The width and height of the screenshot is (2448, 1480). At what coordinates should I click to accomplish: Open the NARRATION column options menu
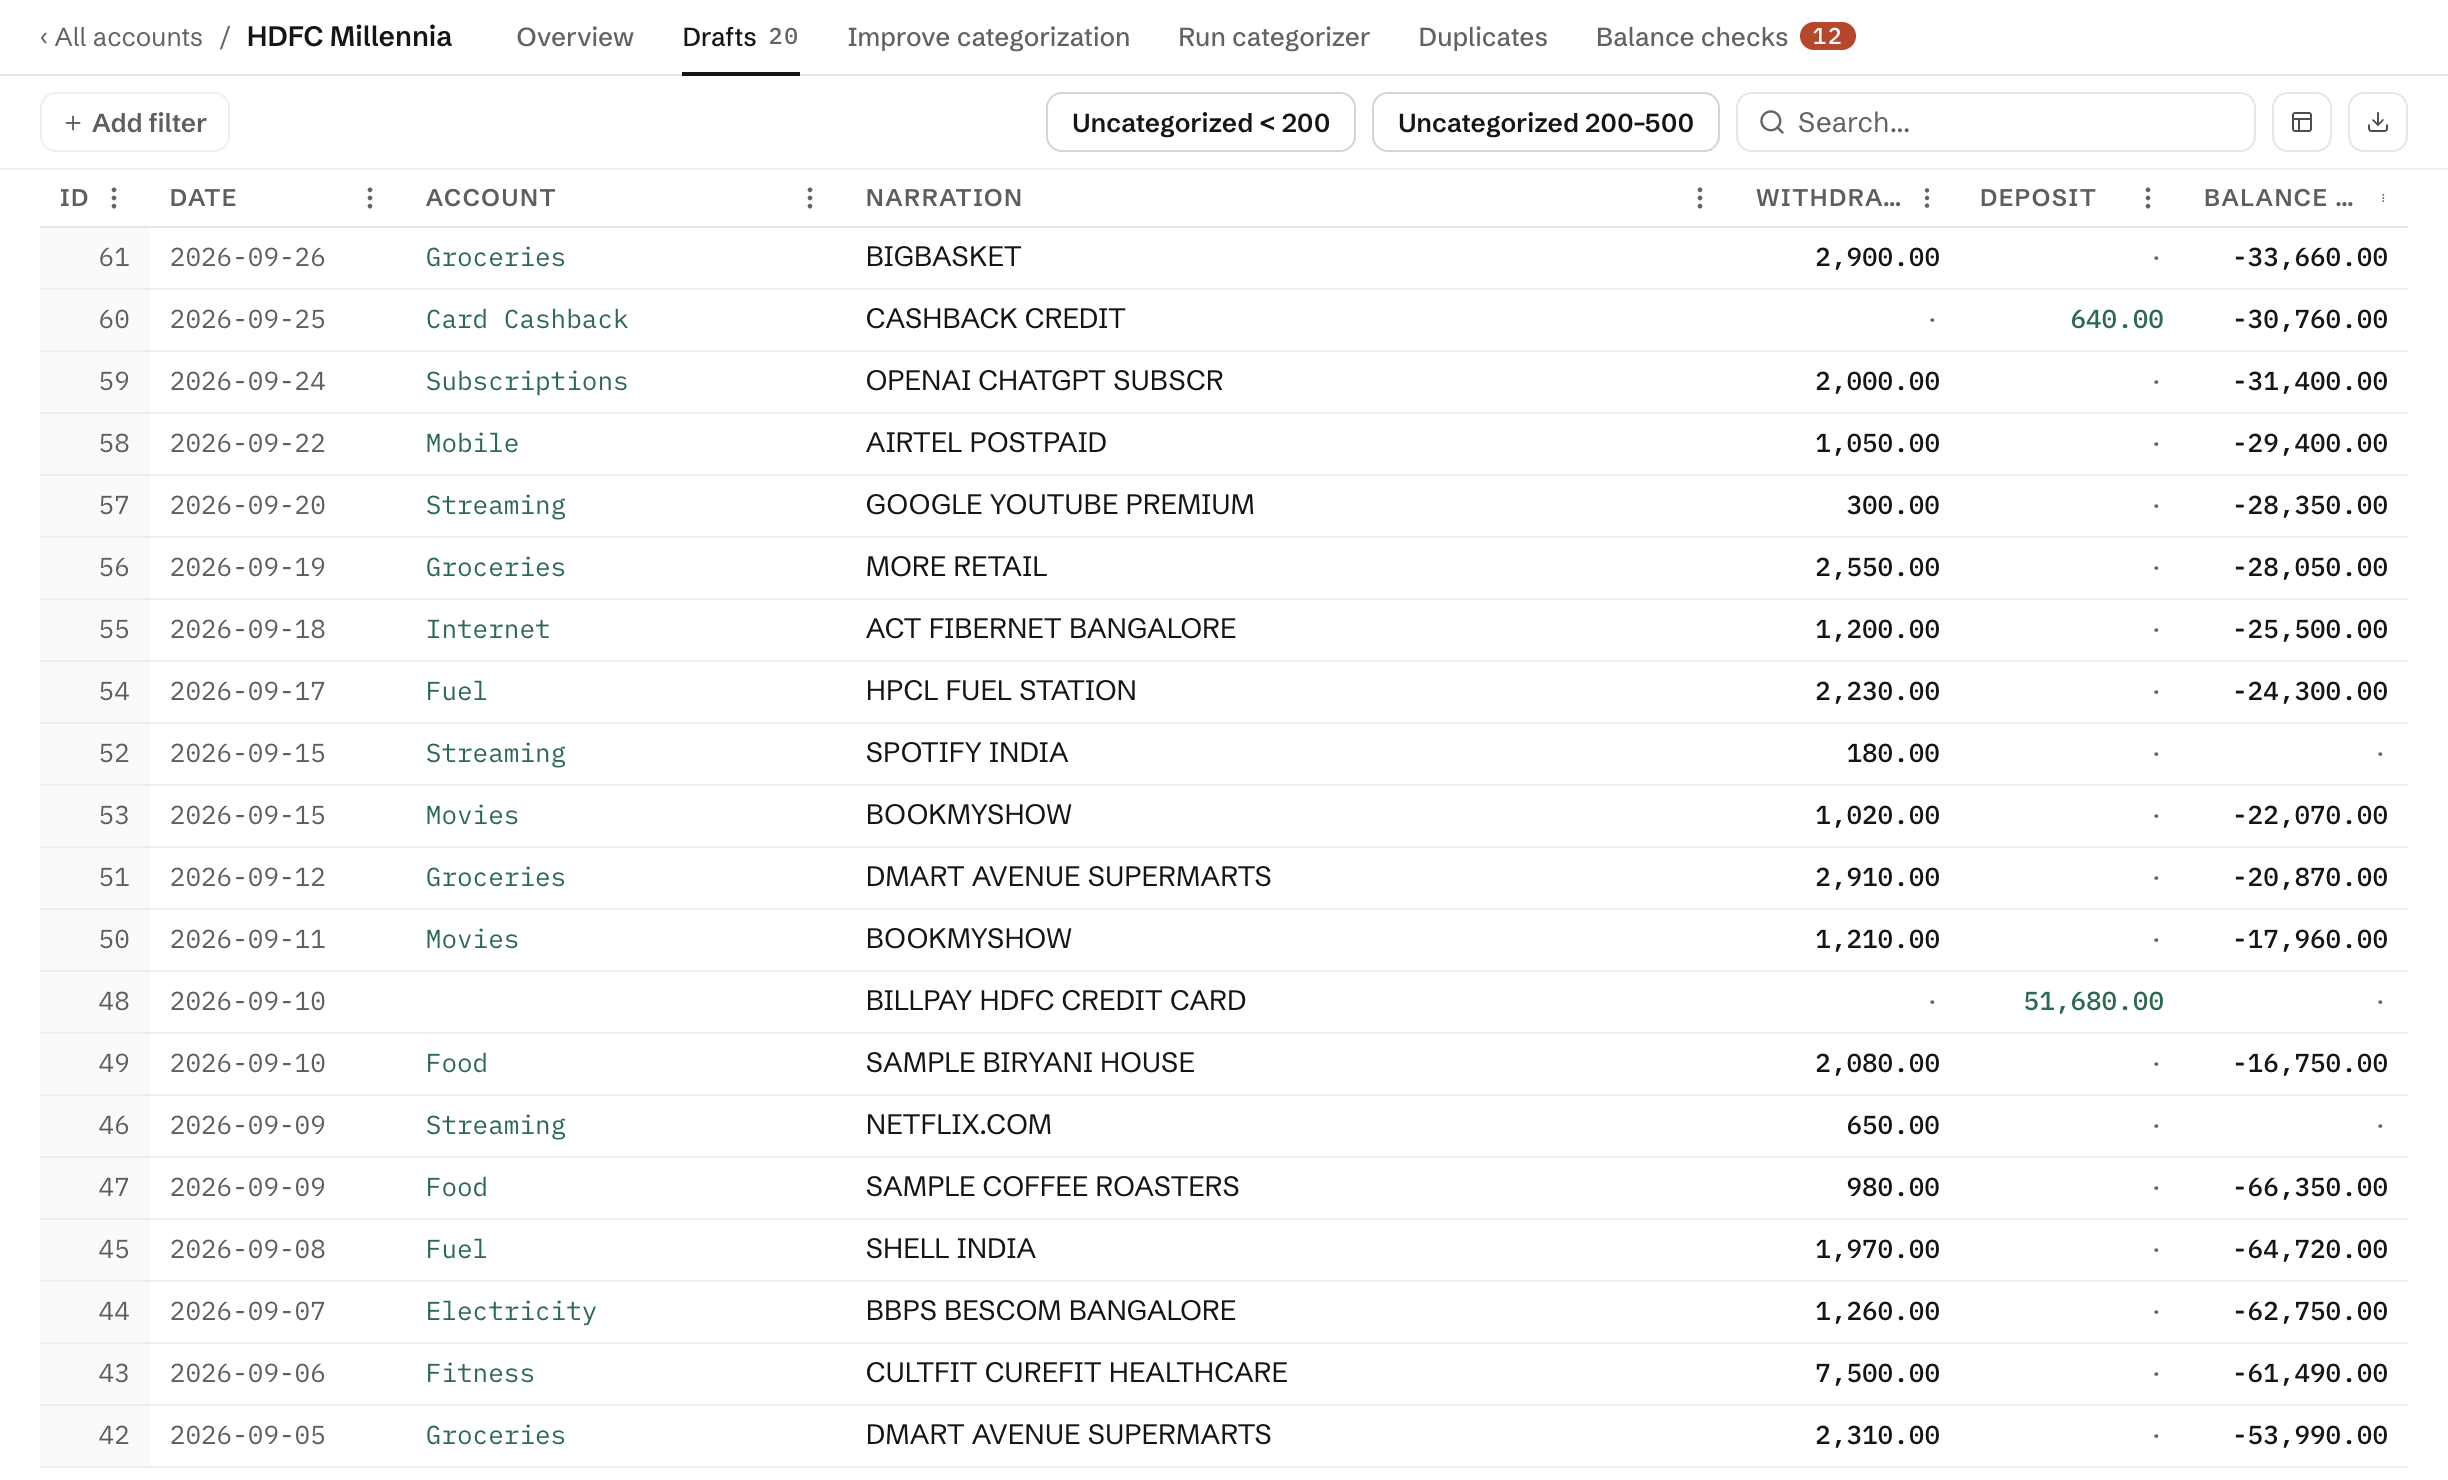pos(1700,198)
